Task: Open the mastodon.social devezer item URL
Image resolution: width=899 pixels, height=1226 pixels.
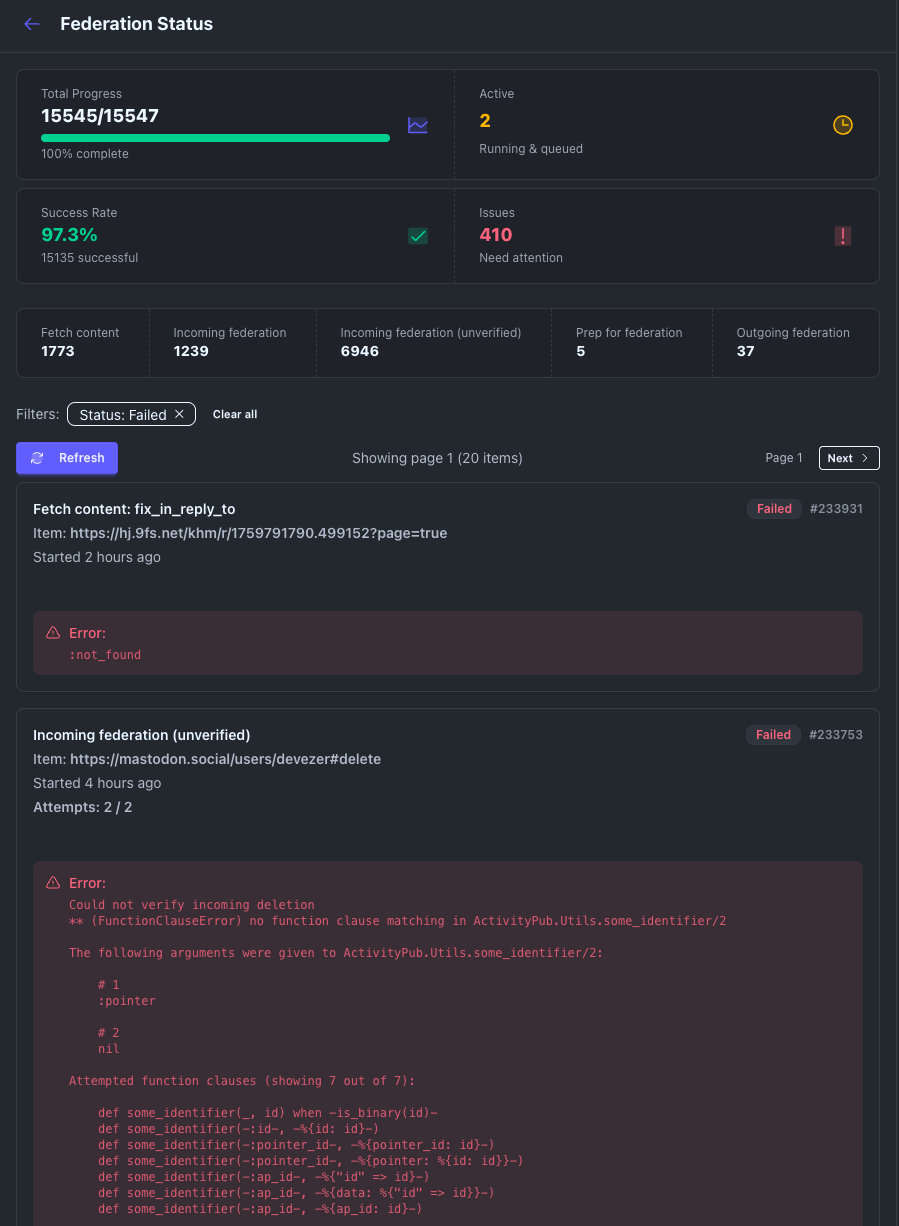Action: (x=225, y=759)
